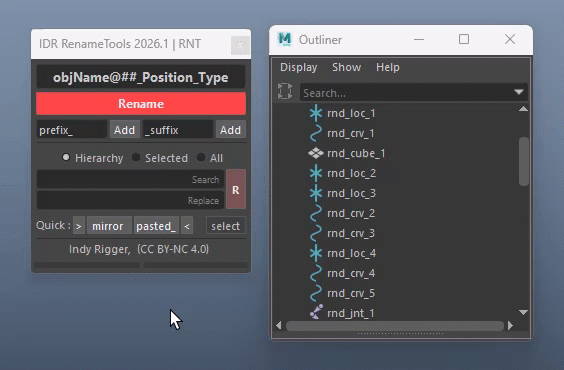Click the Replace text field
Viewport: 564px width, 370px height.
coord(130,200)
